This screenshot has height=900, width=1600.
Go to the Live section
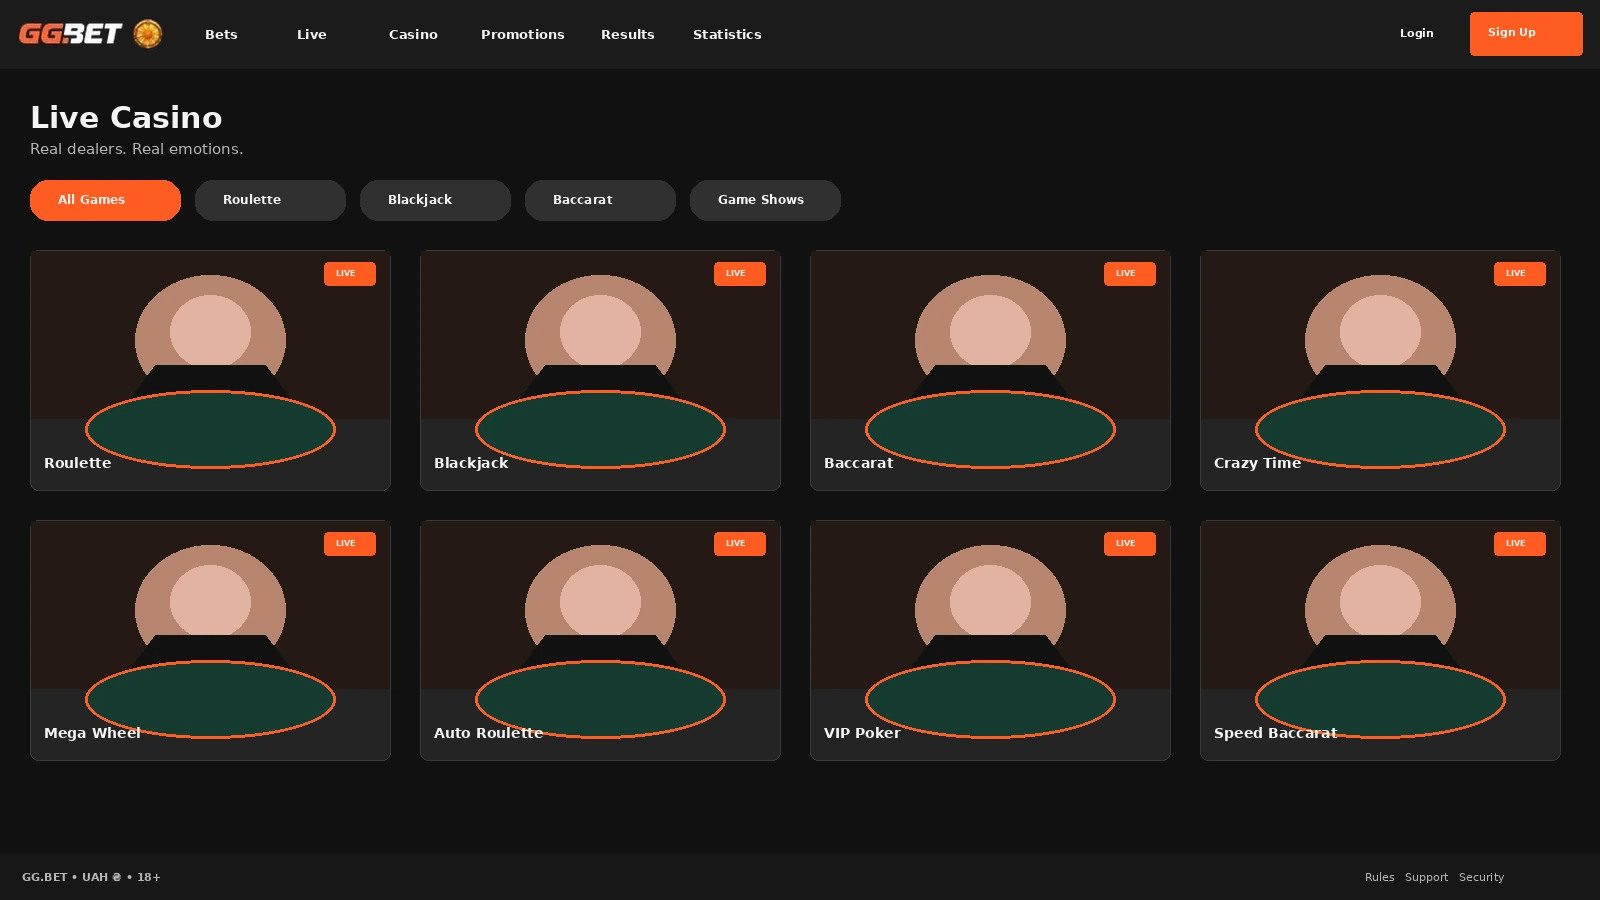click(312, 34)
